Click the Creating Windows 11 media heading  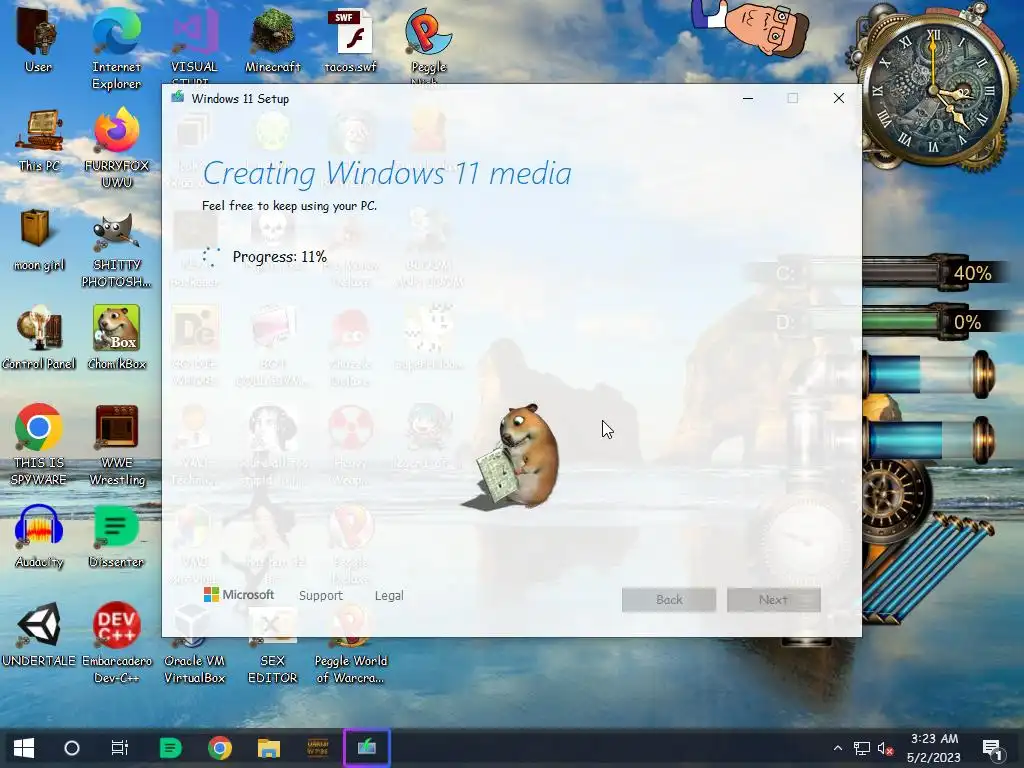tap(387, 174)
